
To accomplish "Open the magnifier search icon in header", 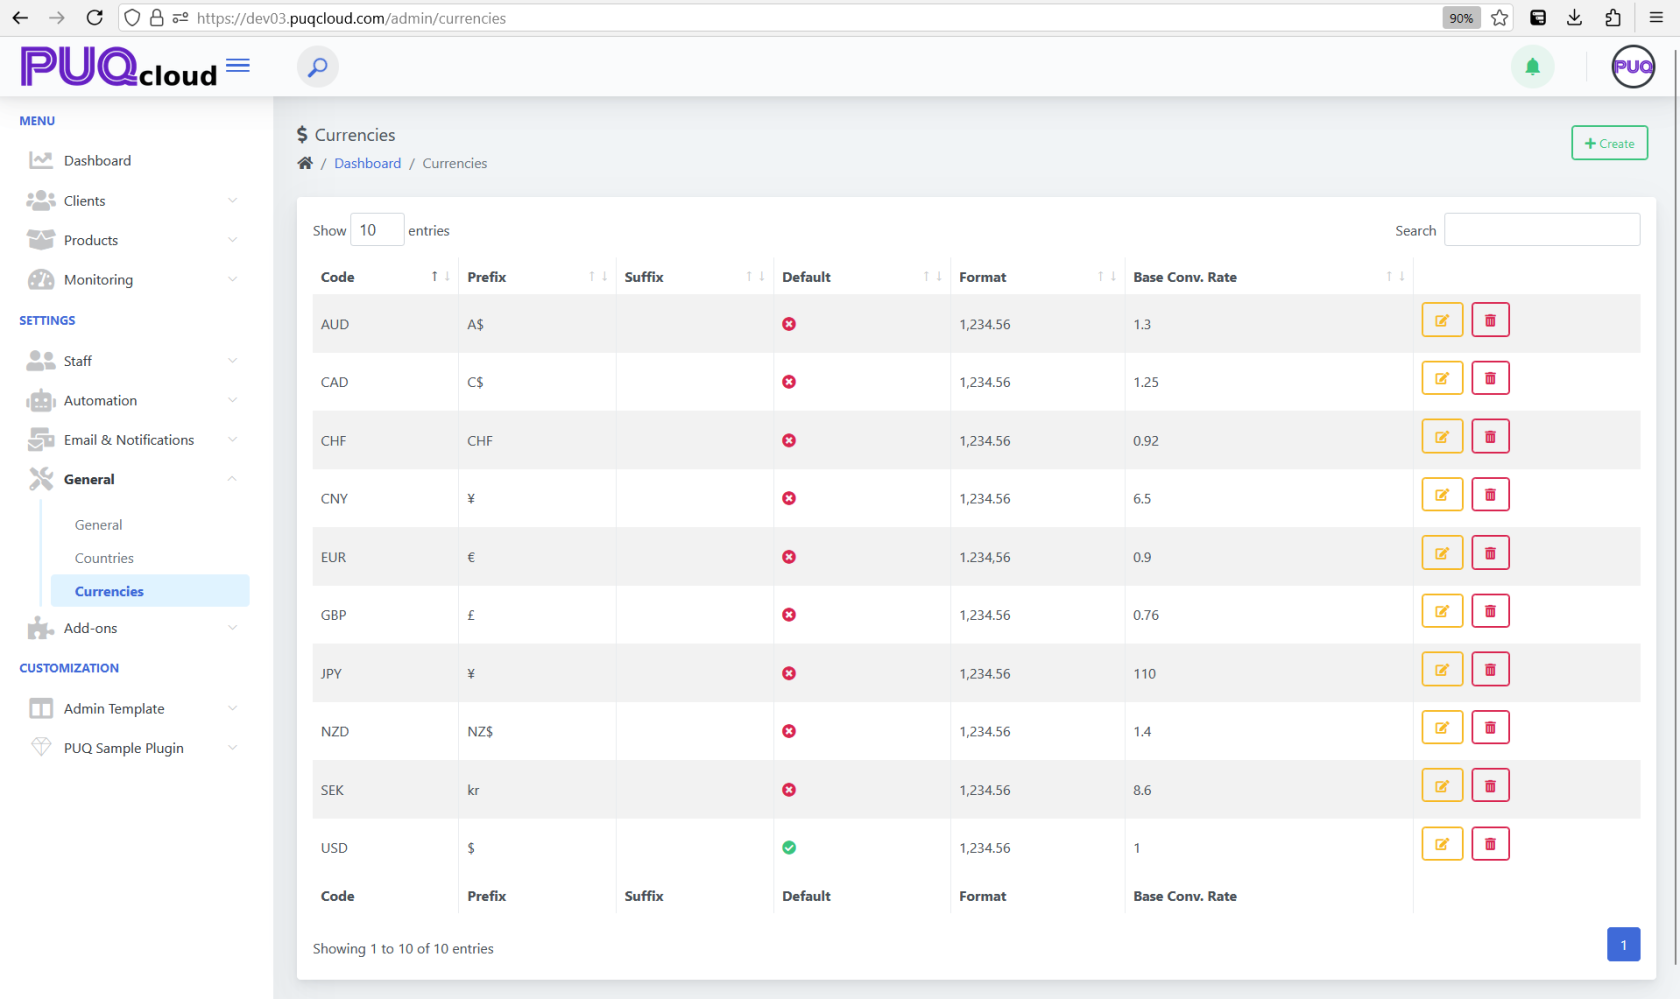I will click(x=317, y=67).
